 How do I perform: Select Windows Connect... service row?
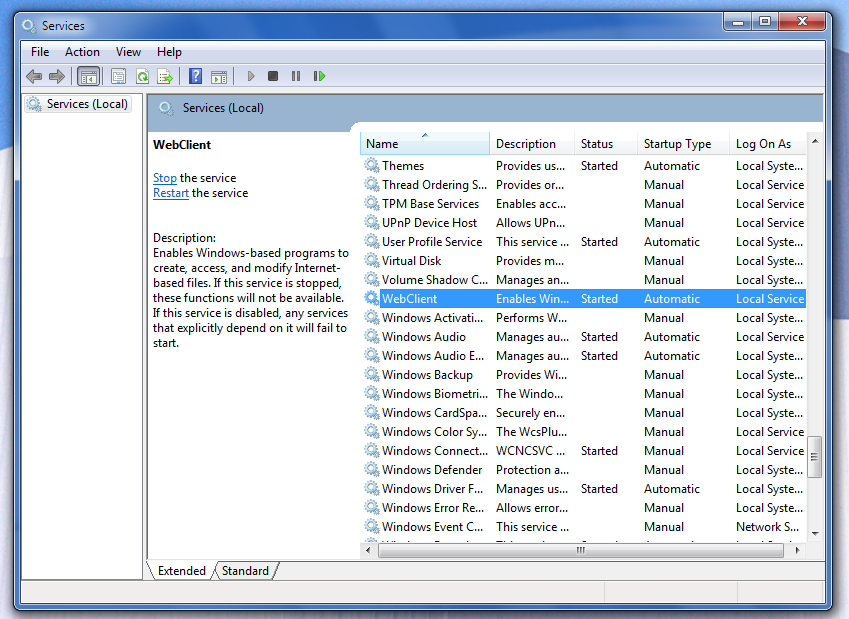(584, 450)
